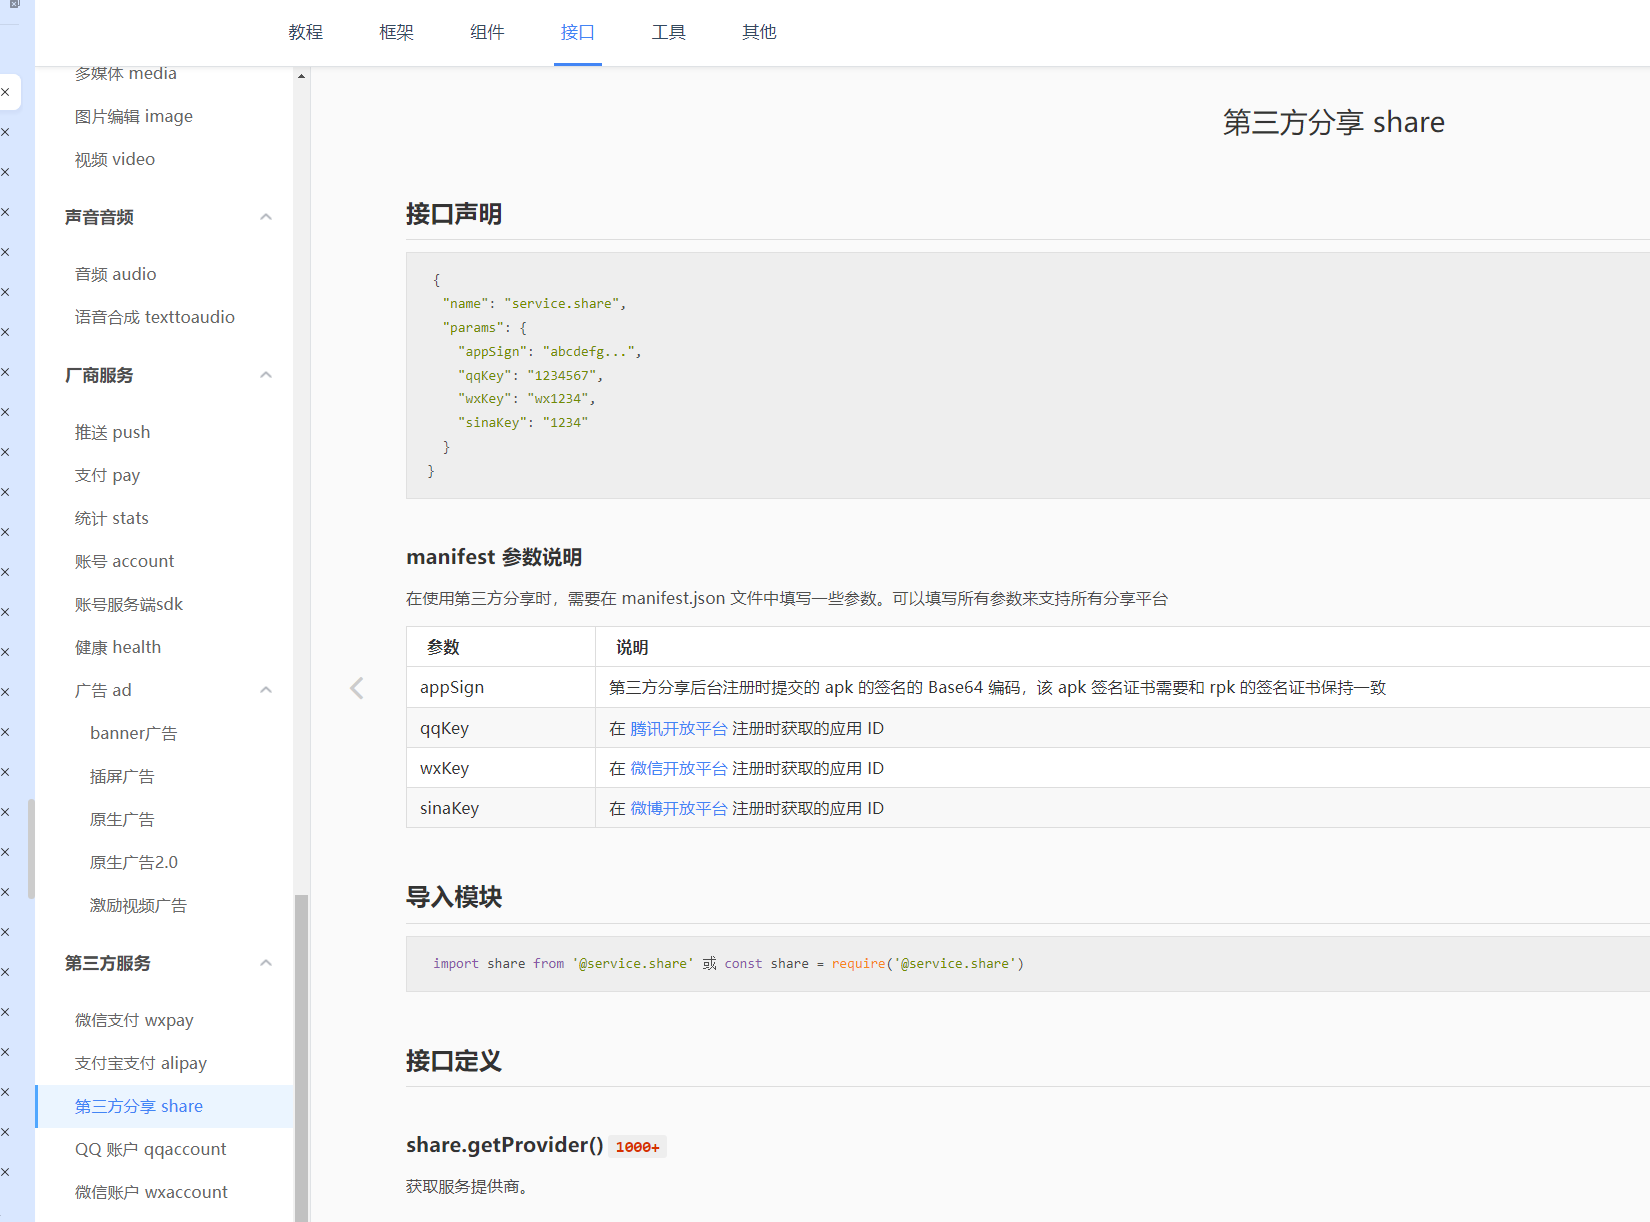Image resolution: width=1650 pixels, height=1222 pixels.
Task: Open 支付 pay page
Action: tap(108, 475)
